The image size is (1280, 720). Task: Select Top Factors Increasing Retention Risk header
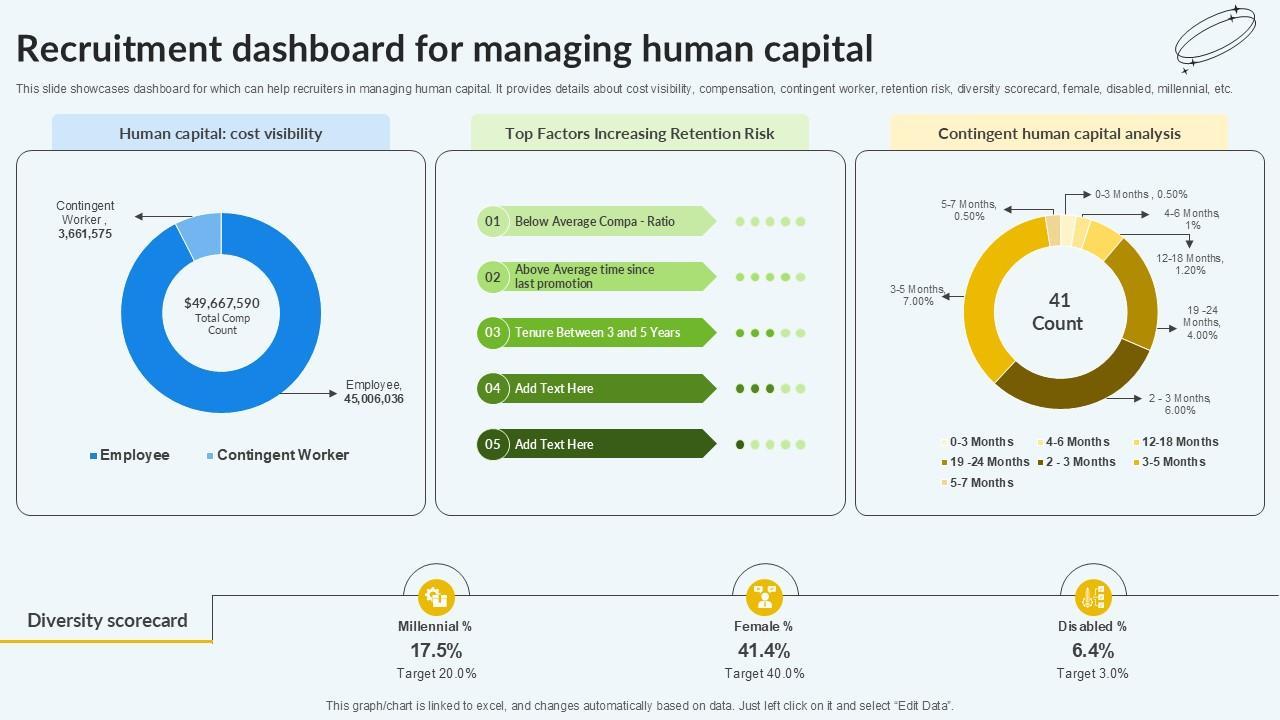click(x=640, y=133)
